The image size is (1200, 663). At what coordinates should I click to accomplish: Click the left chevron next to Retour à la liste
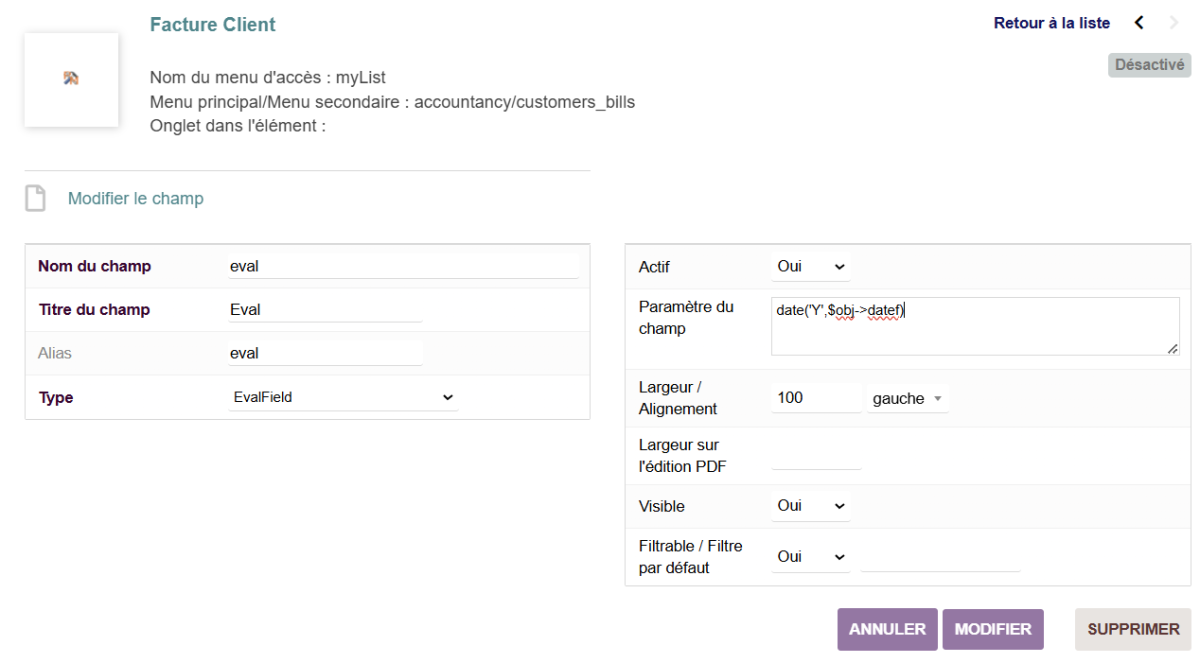tap(1139, 22)
